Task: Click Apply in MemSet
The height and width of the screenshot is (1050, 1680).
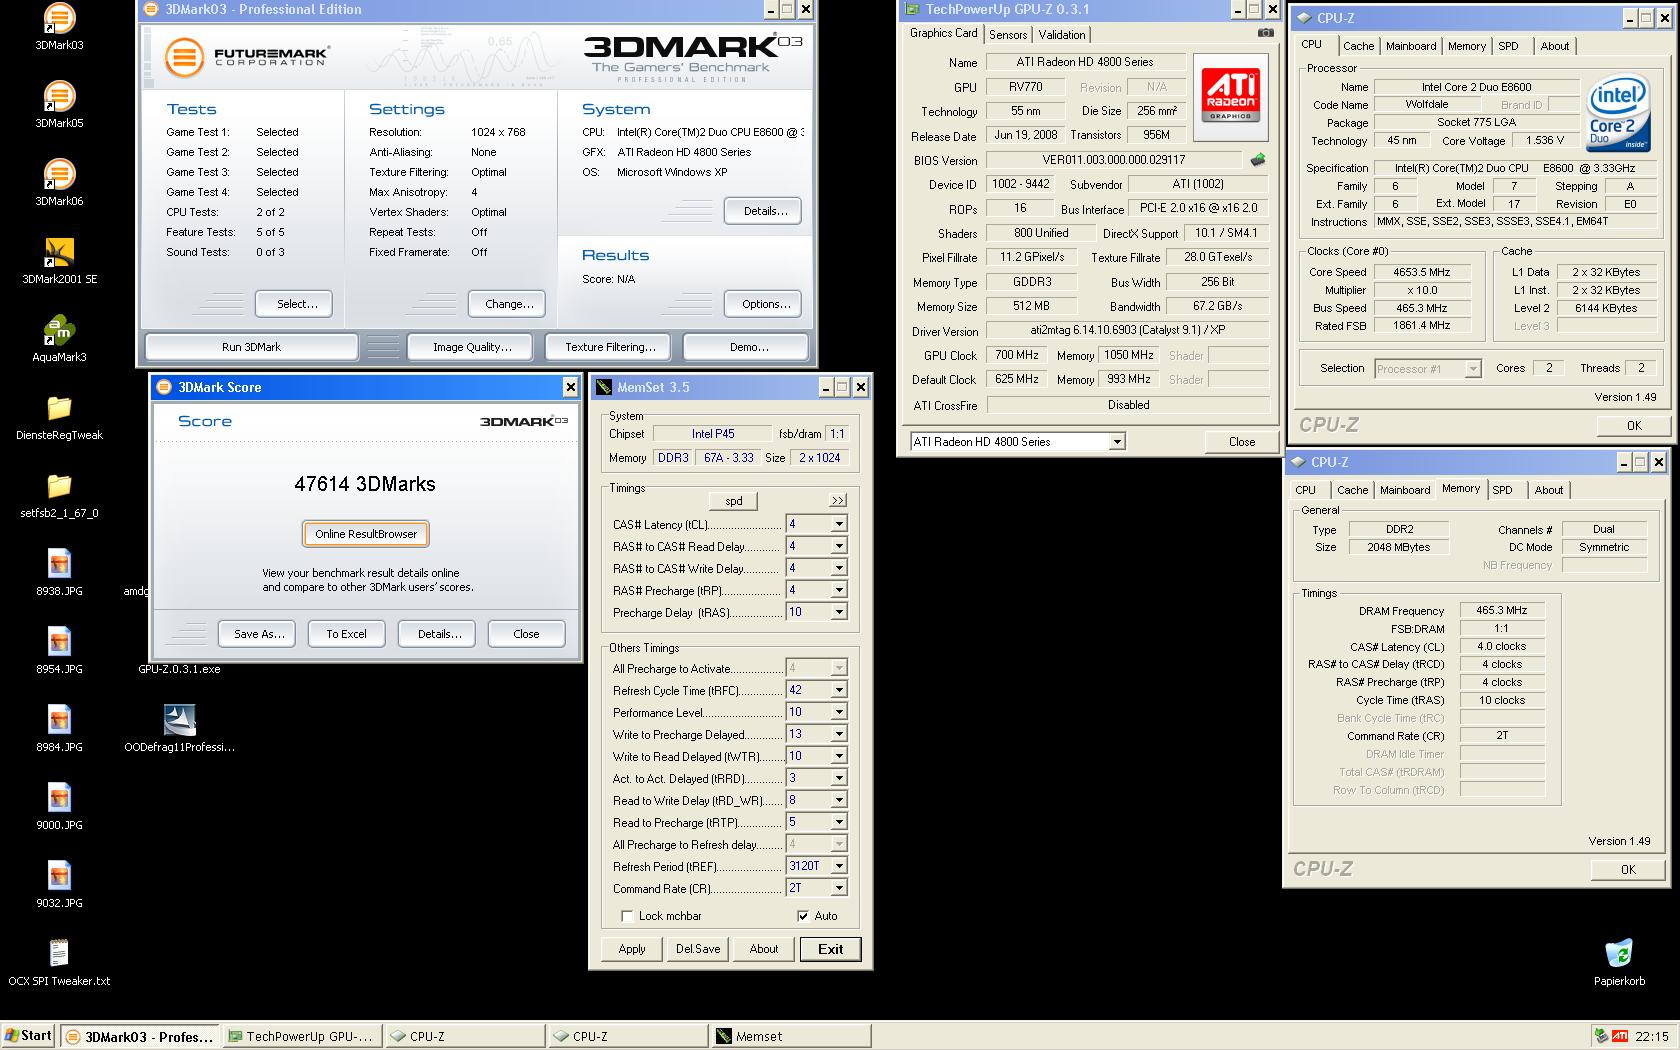Action: point(632,949)
